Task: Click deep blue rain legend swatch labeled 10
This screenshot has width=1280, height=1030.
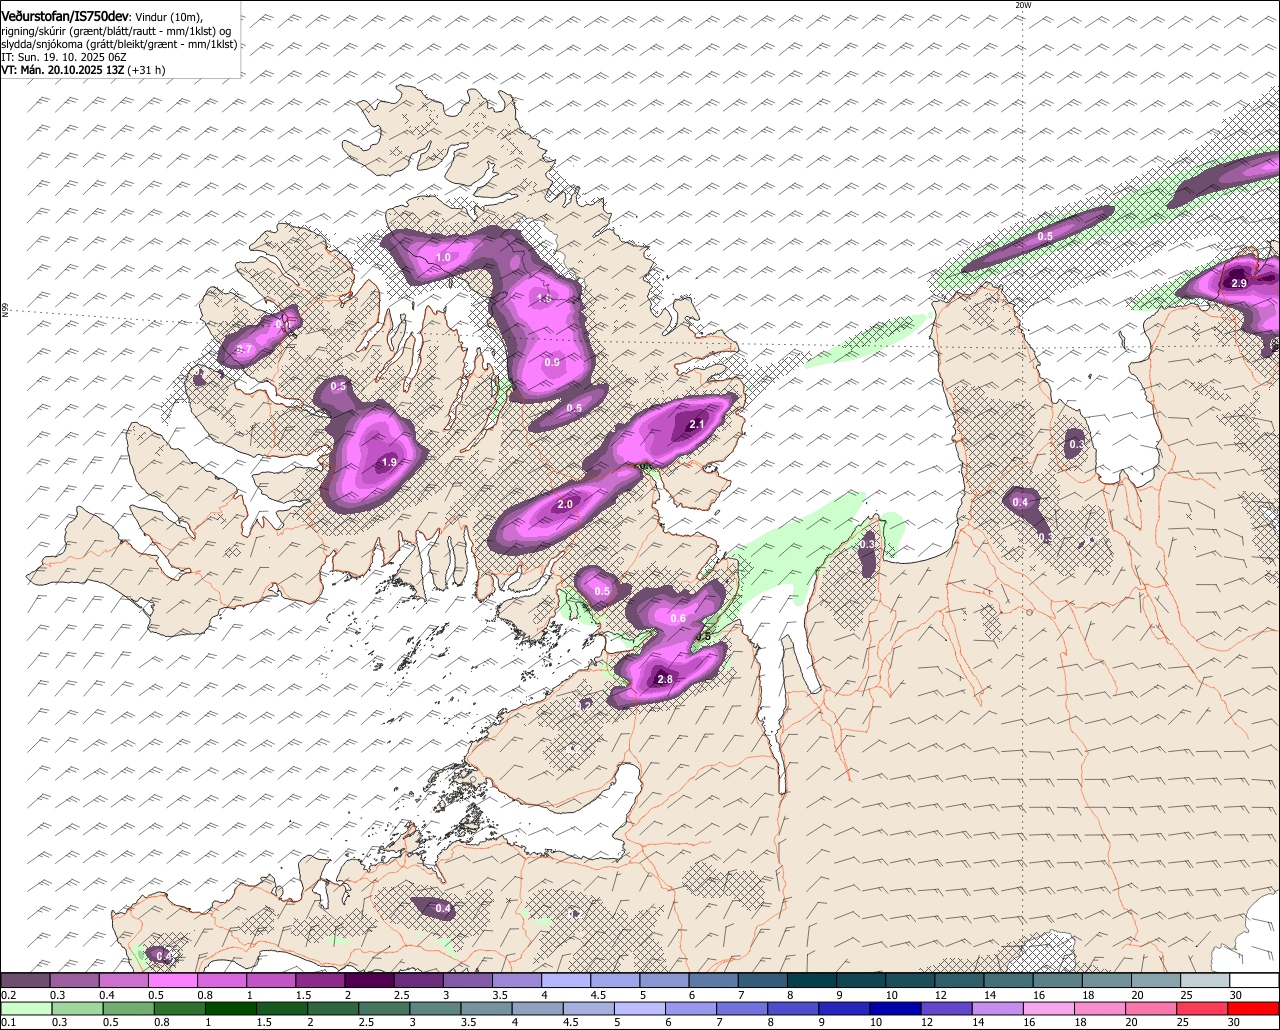Action: pos(895,1008)
